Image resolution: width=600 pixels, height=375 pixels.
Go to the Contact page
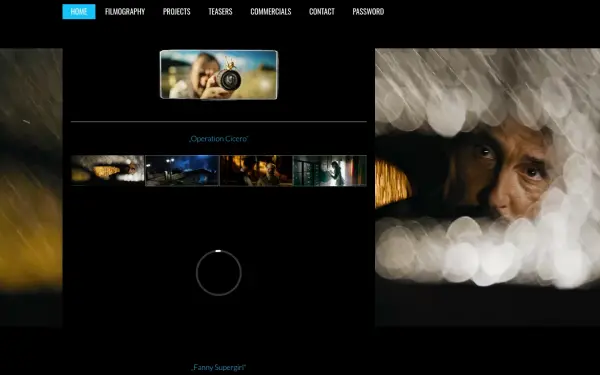pos(321,11)
